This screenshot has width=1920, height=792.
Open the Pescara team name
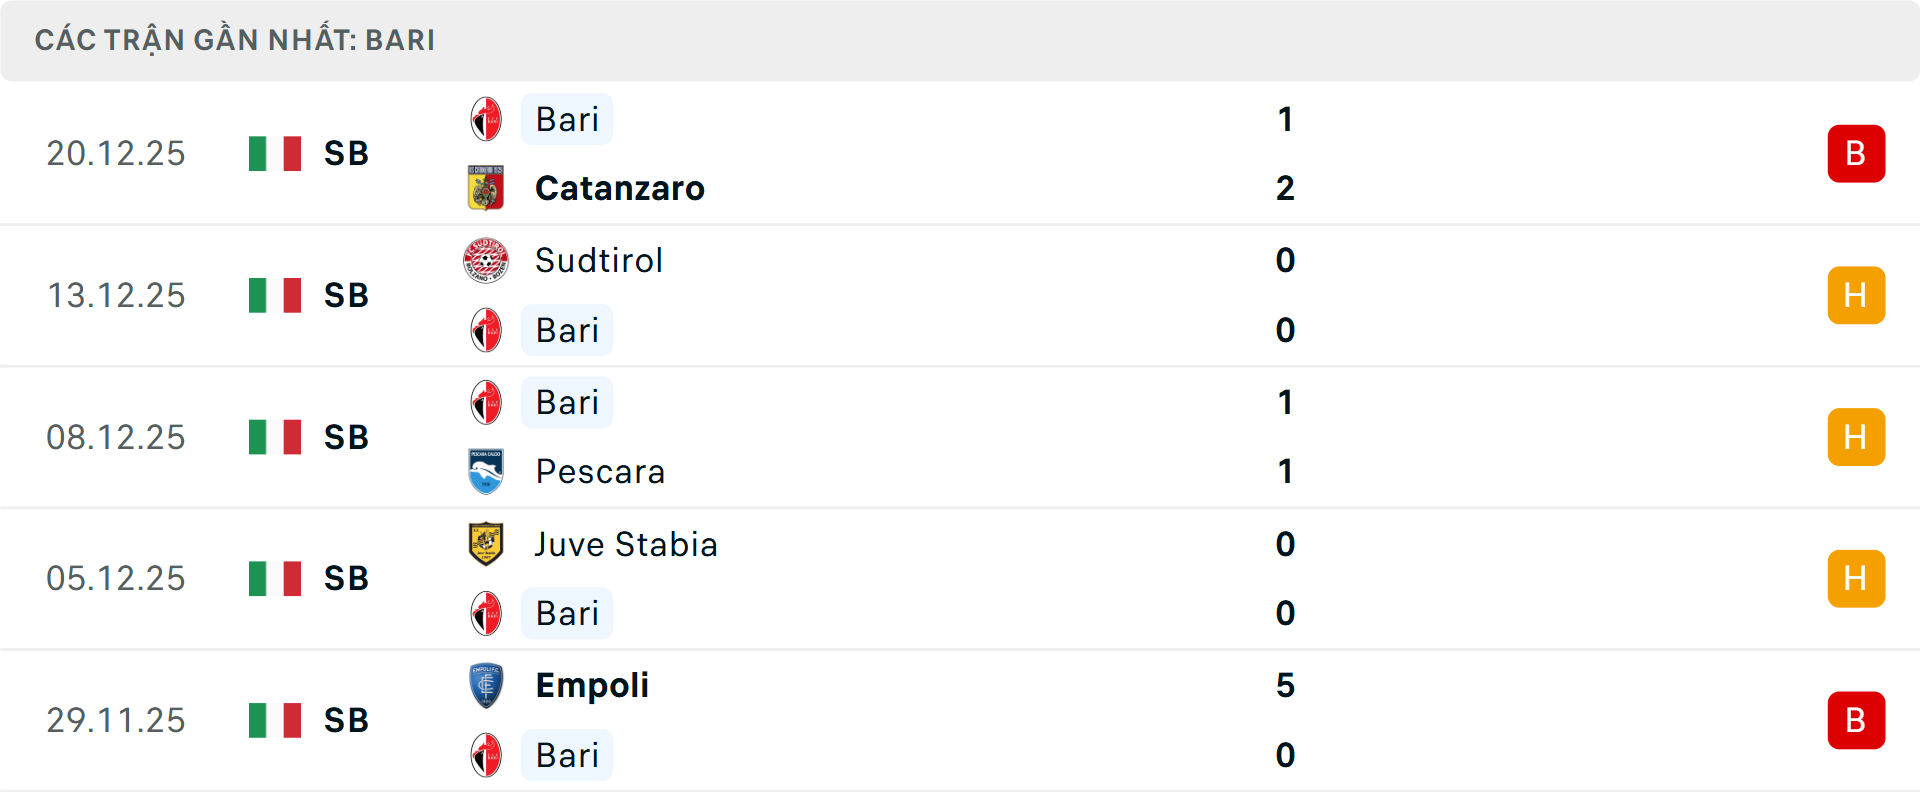pos(600,471)
